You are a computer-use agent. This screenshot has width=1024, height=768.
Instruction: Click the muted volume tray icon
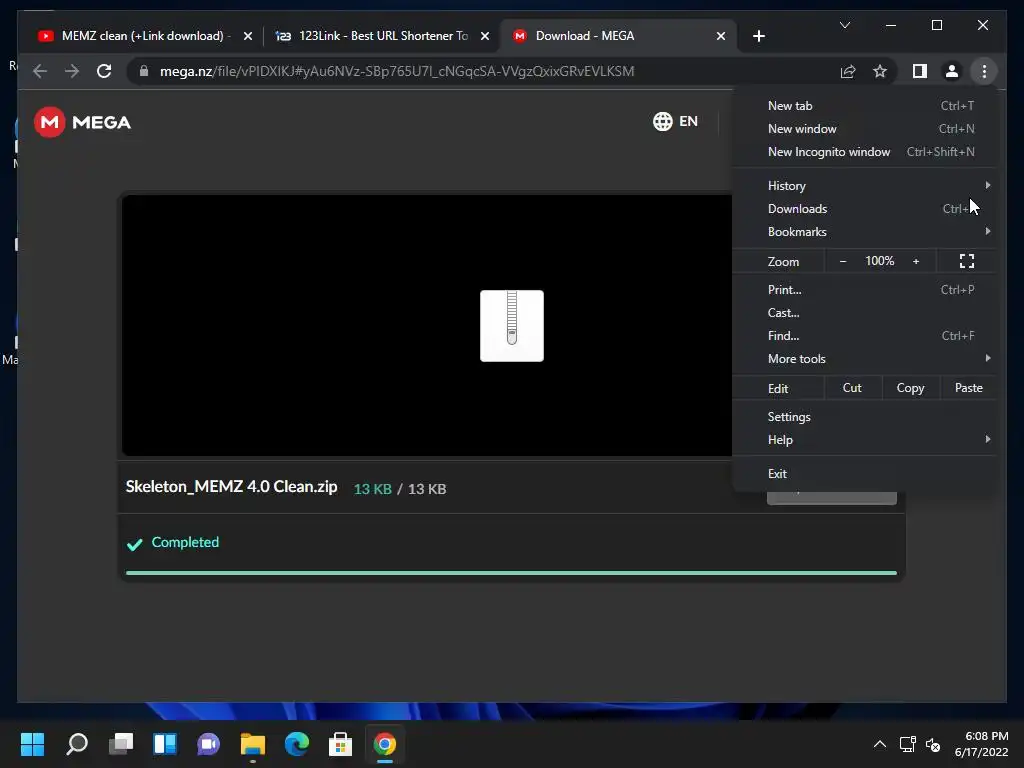[933, 744]
